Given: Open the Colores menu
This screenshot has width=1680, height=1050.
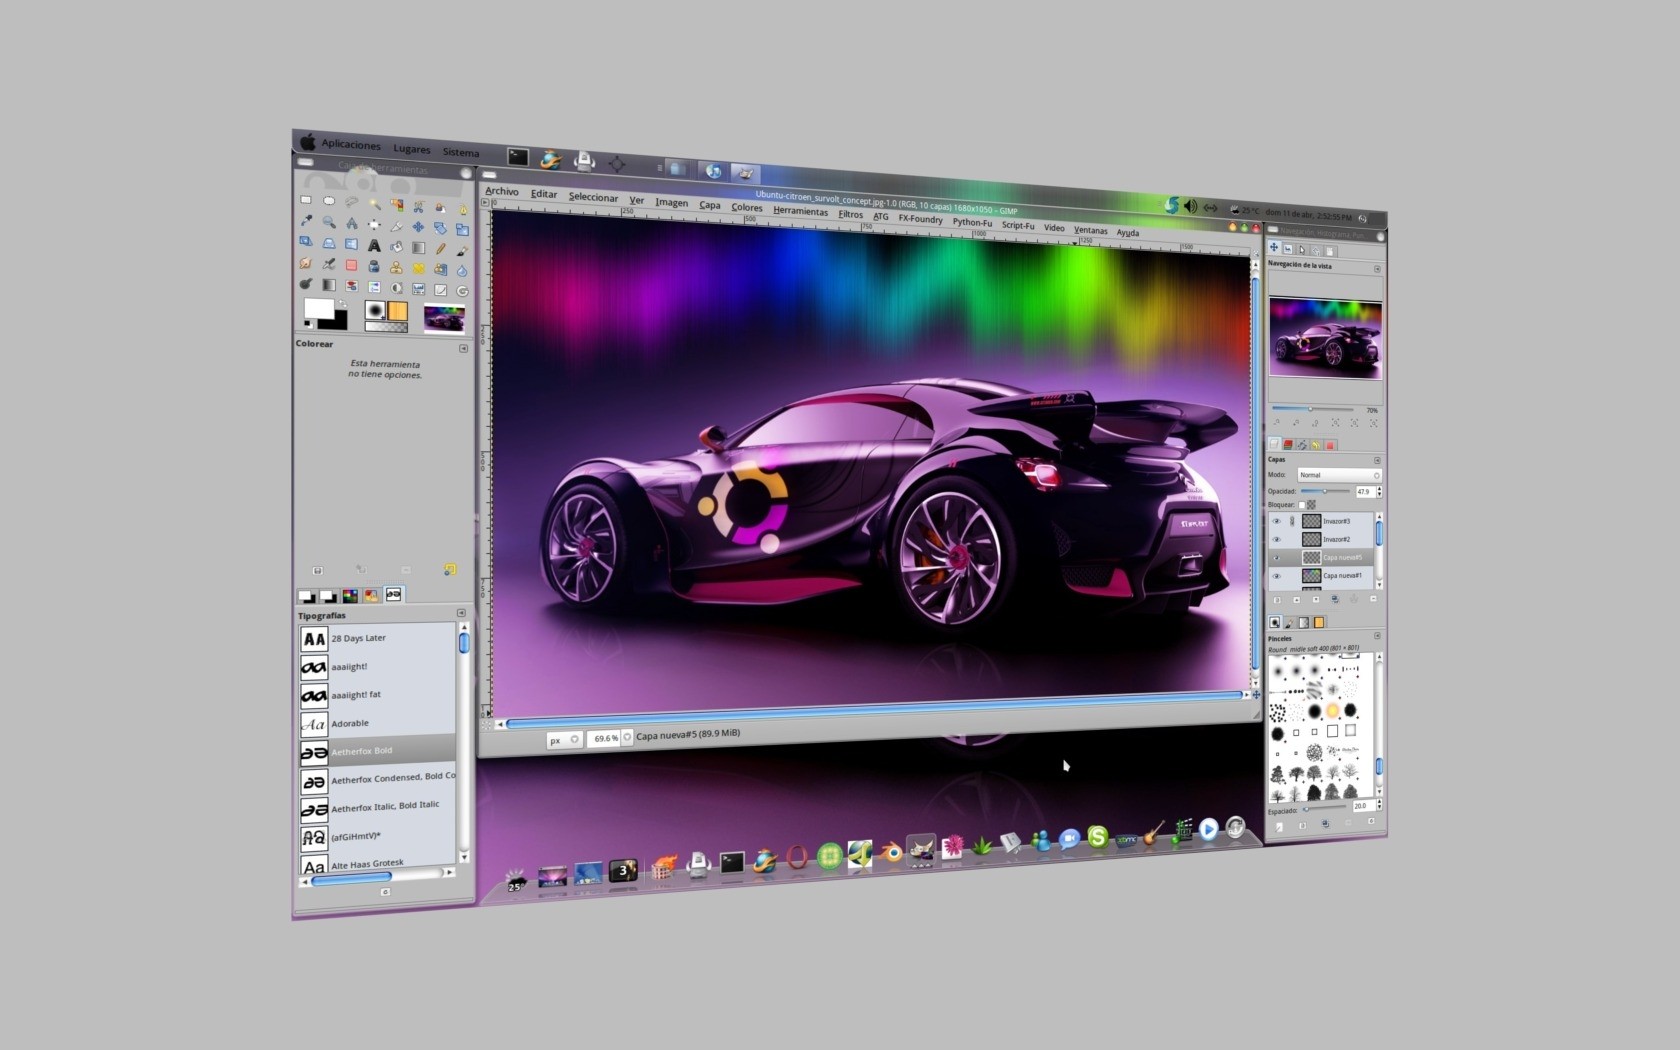Looking at the screenshot, I should pos(747,207).
